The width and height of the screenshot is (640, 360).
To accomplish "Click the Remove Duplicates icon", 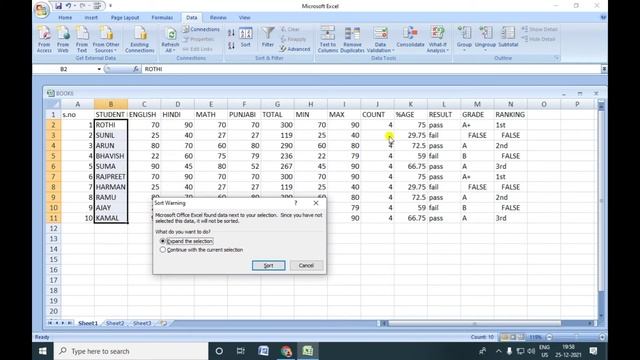I will pyautogui.click(x=352, y=39).
